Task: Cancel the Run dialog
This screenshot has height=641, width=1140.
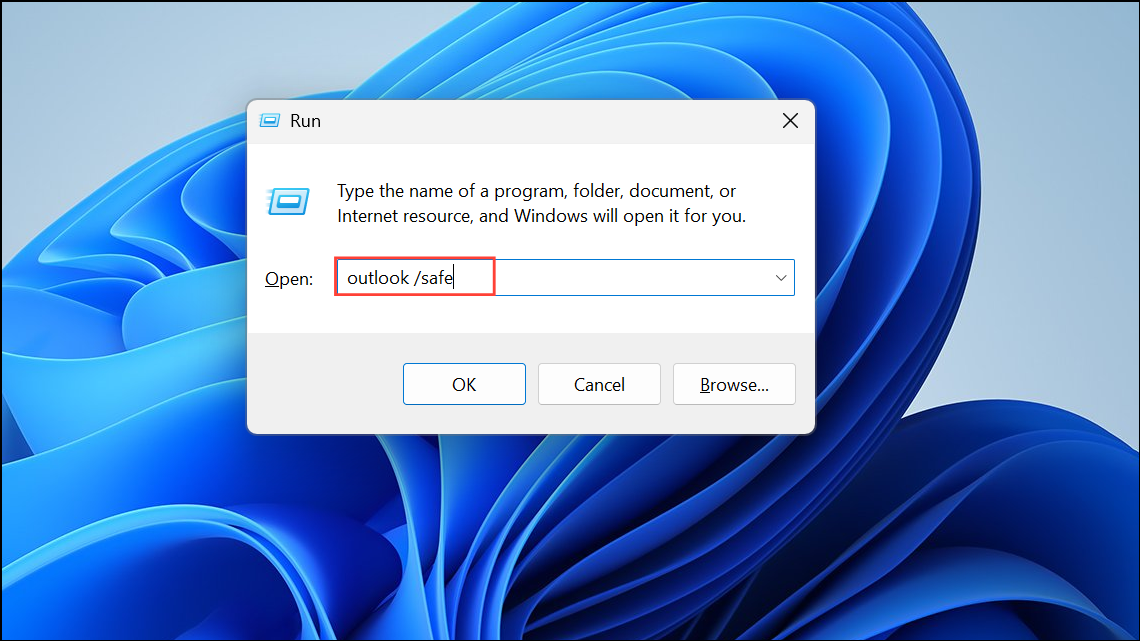Action: [599, 384]
